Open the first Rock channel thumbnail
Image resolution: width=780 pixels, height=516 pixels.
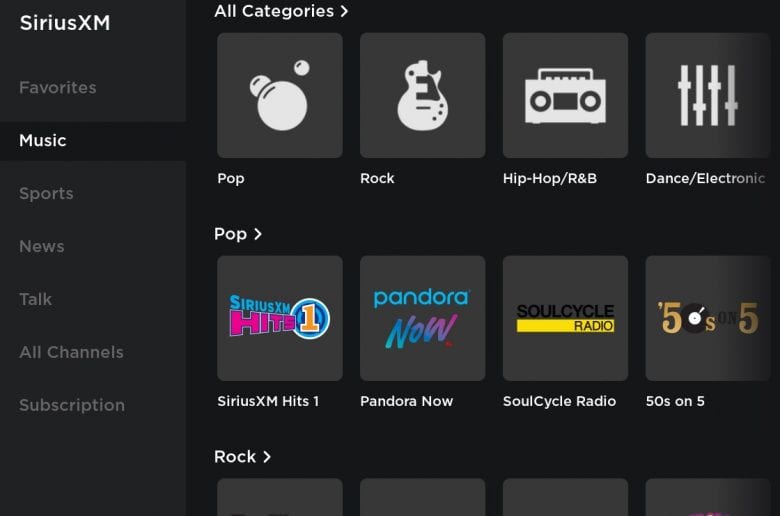[280, 497]
